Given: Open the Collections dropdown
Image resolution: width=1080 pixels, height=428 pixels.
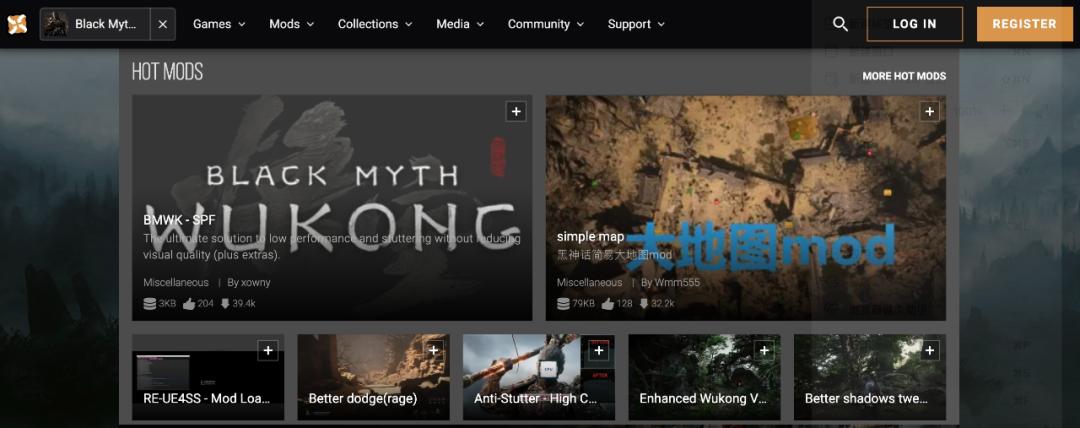Looking at the screenshot, I should [x=375, y=24].
